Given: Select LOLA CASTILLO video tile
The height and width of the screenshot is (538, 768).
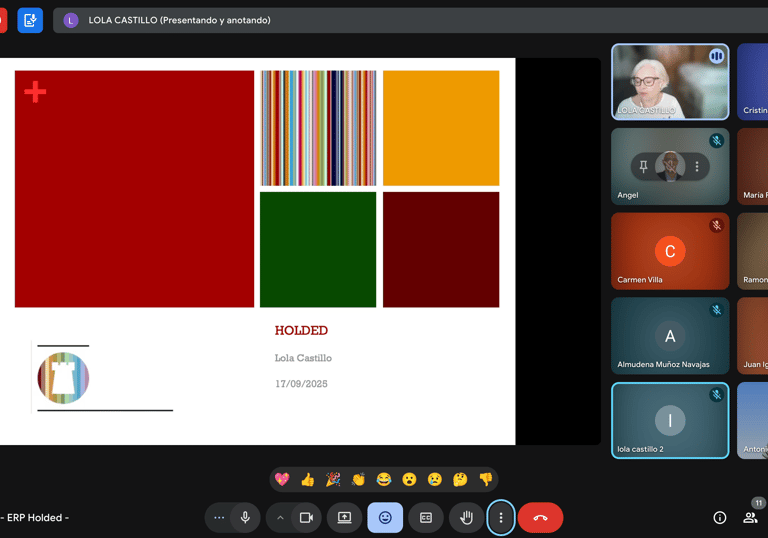Looking at the screenshot, I should (x=670, y=82).
